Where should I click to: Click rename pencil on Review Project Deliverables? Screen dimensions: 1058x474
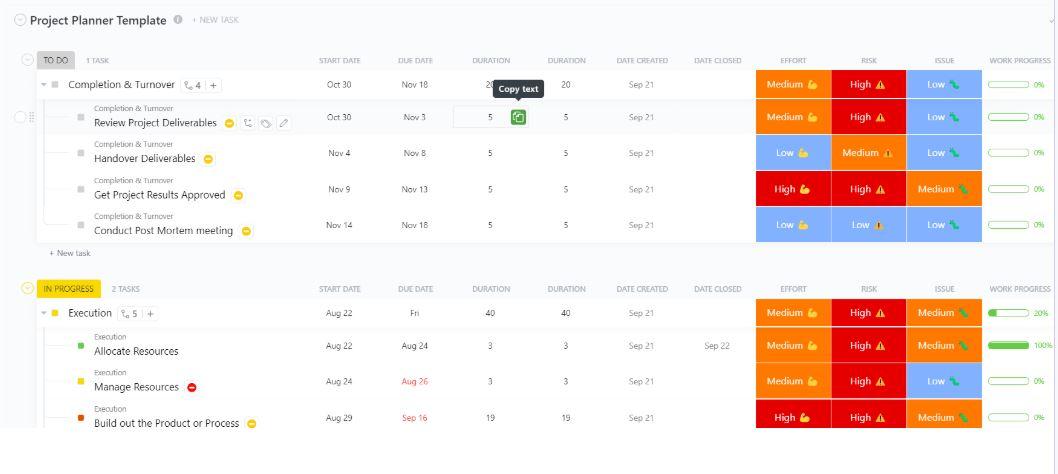284,123
